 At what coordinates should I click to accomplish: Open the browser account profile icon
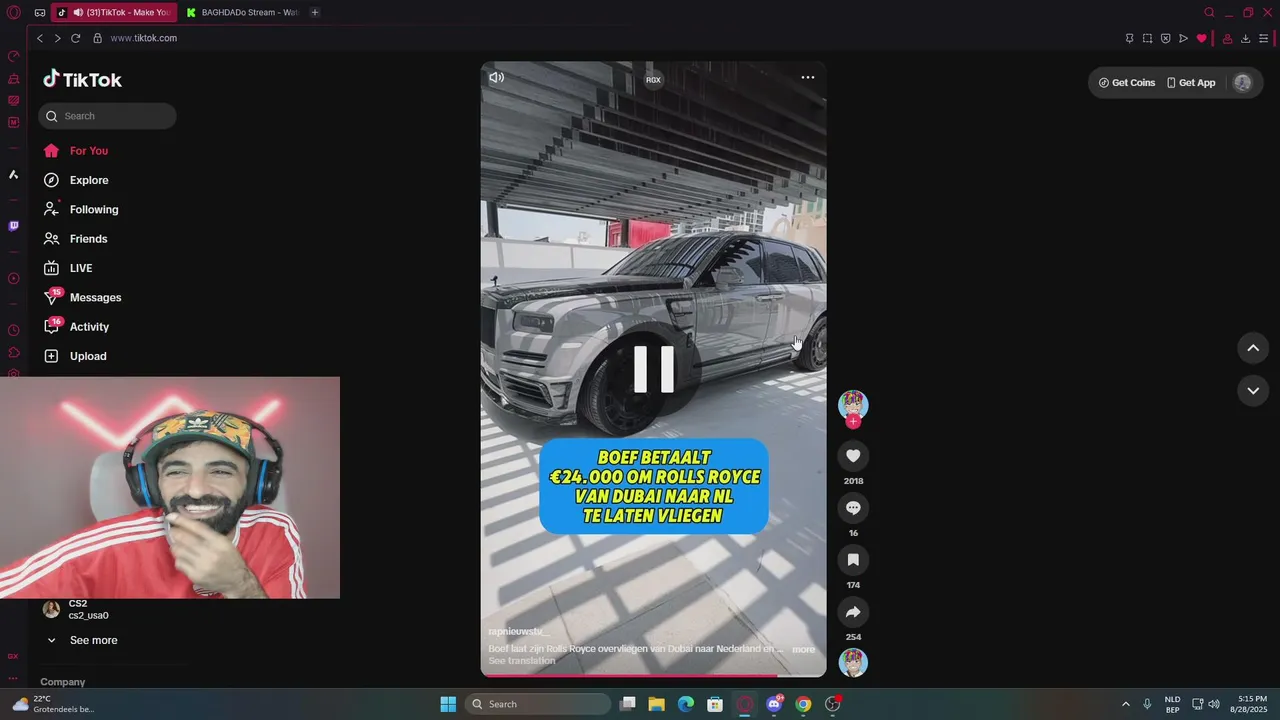pos(1227,38)
